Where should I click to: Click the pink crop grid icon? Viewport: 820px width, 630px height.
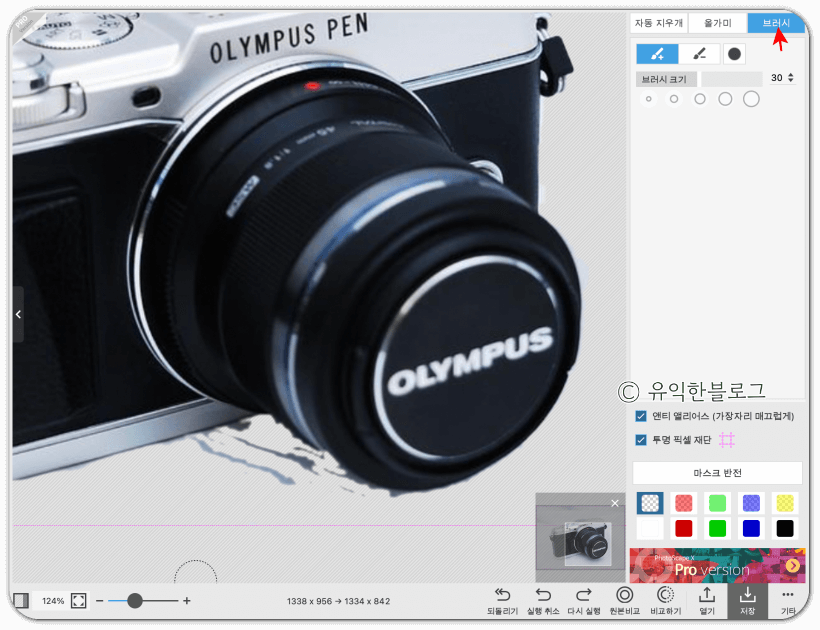pyautogui.click(x=727, y=440)
